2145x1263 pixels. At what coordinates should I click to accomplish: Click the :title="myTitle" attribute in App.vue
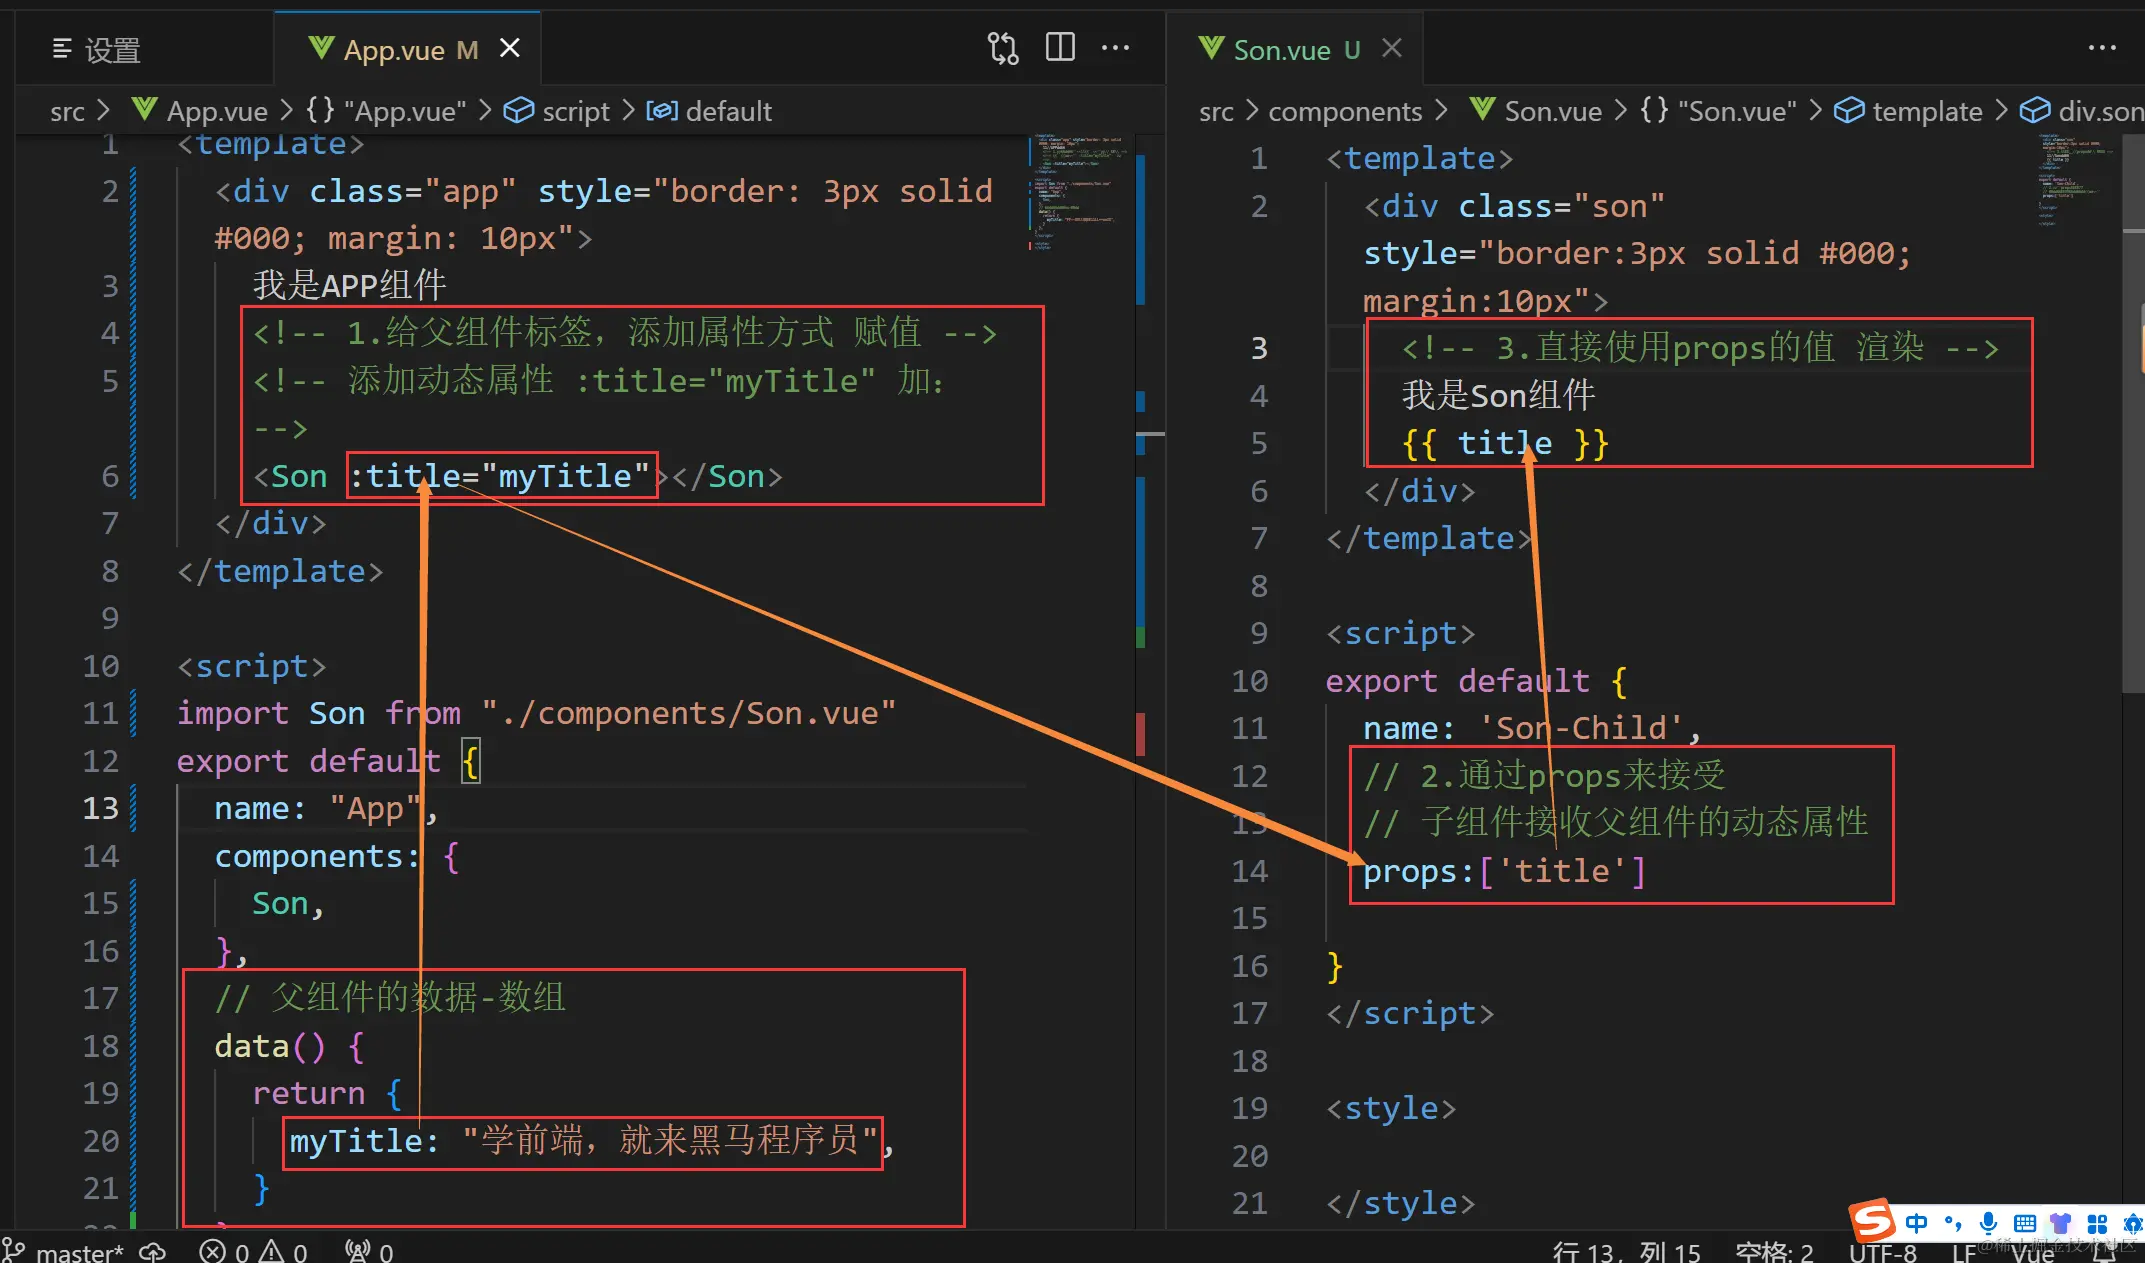(x=500, y=476)
